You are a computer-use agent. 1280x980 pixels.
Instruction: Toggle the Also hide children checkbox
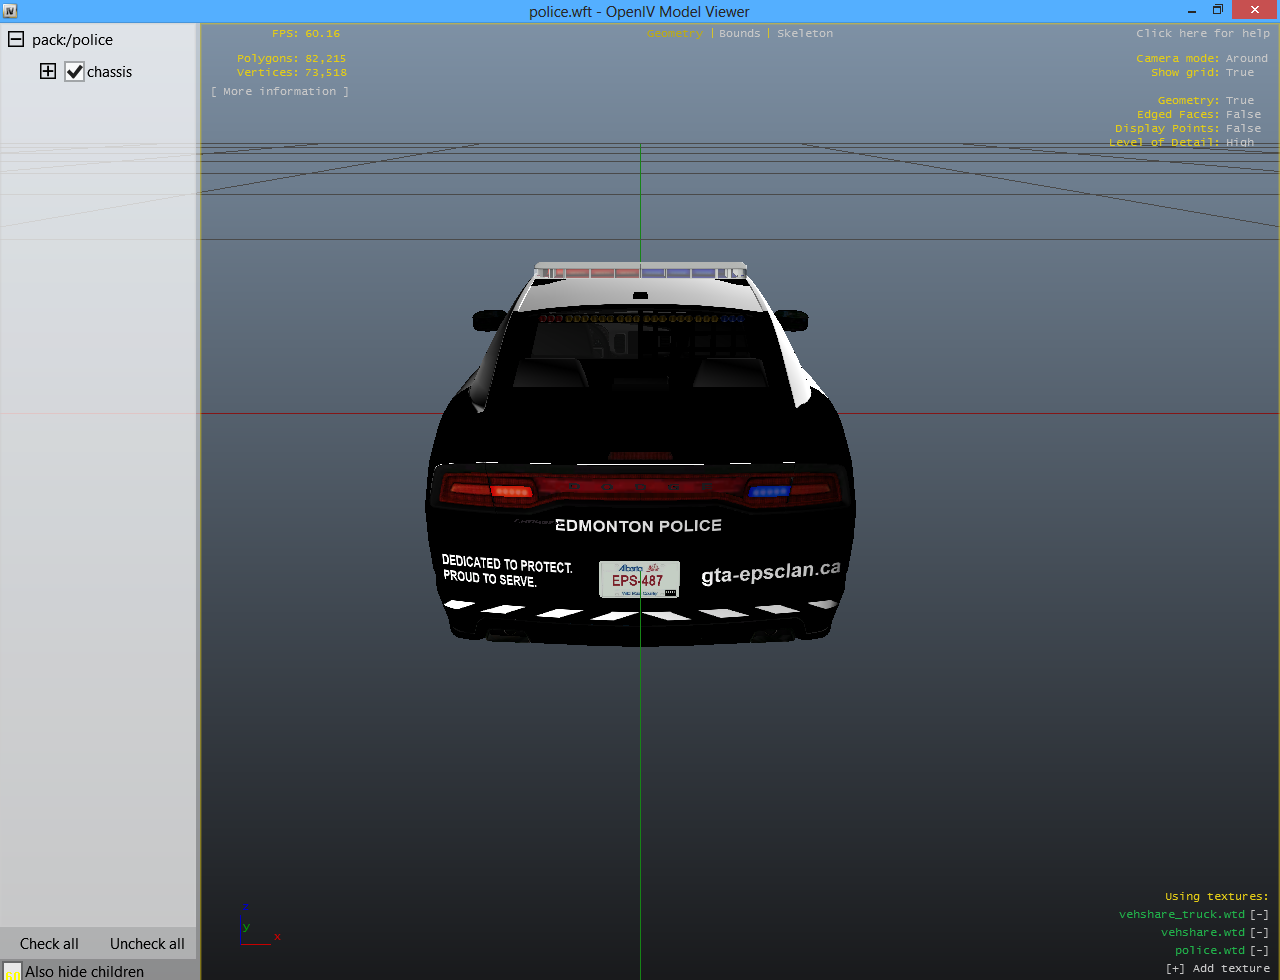pyautogui.click(x=12, y=971)
